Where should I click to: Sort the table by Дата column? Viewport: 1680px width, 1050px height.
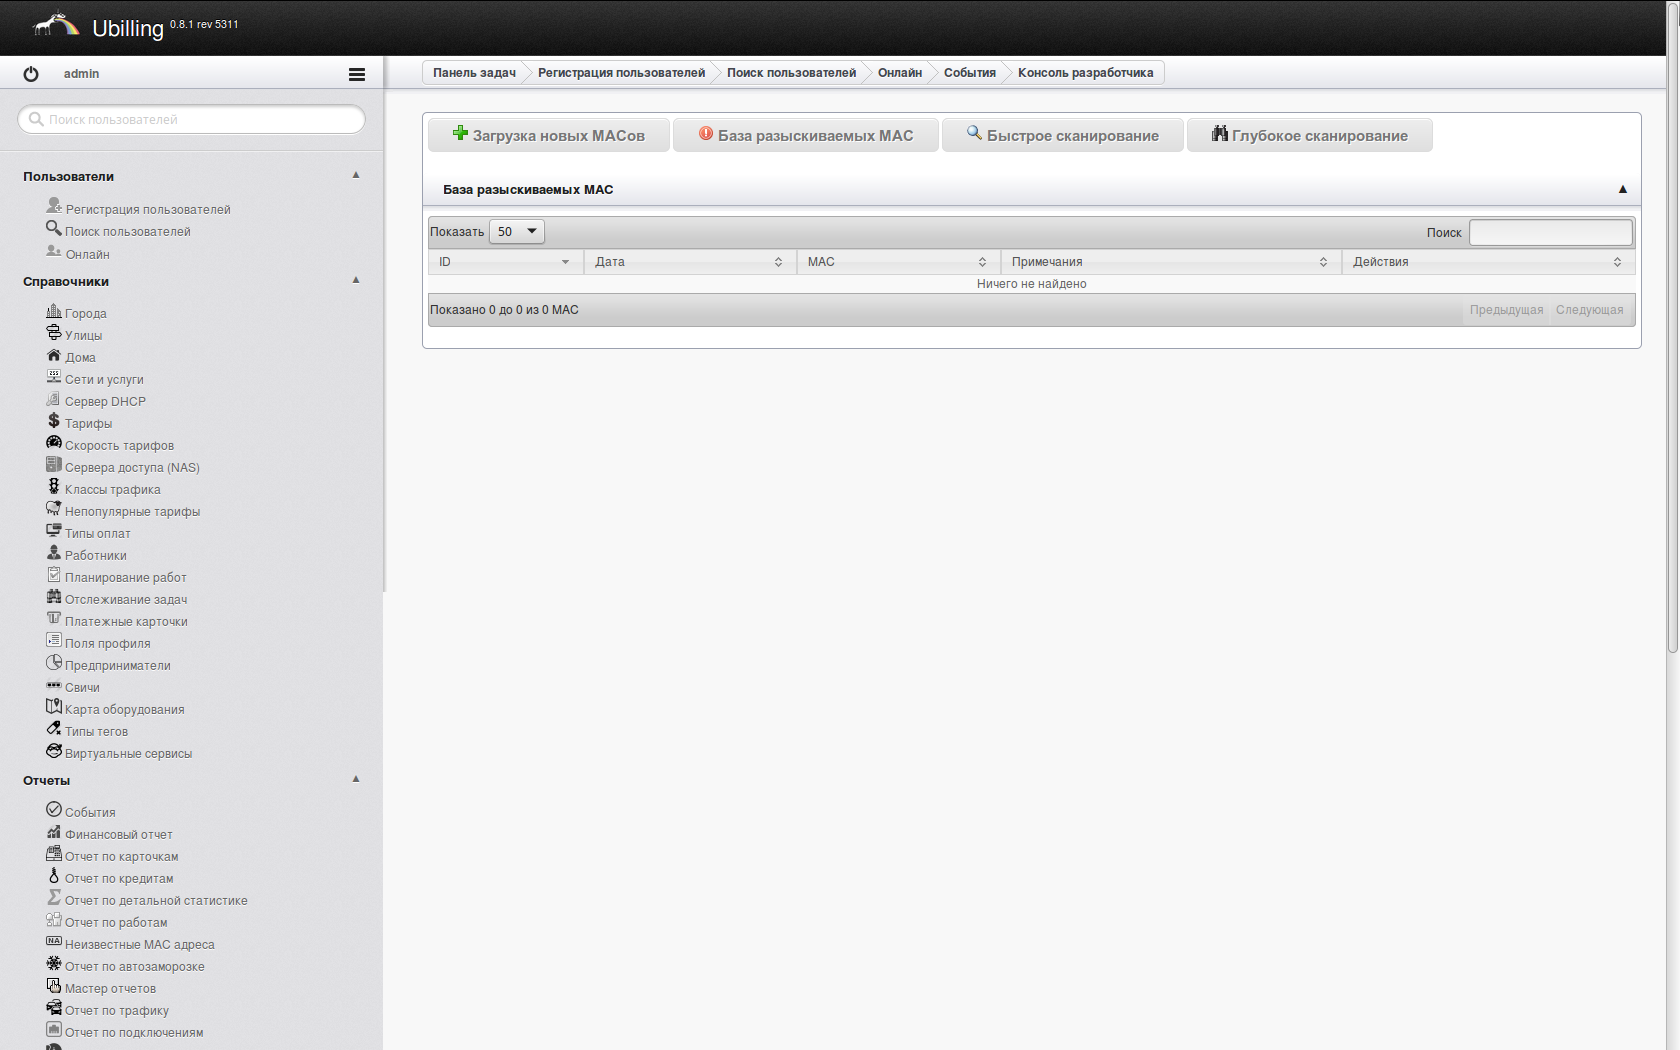point(689,262)
